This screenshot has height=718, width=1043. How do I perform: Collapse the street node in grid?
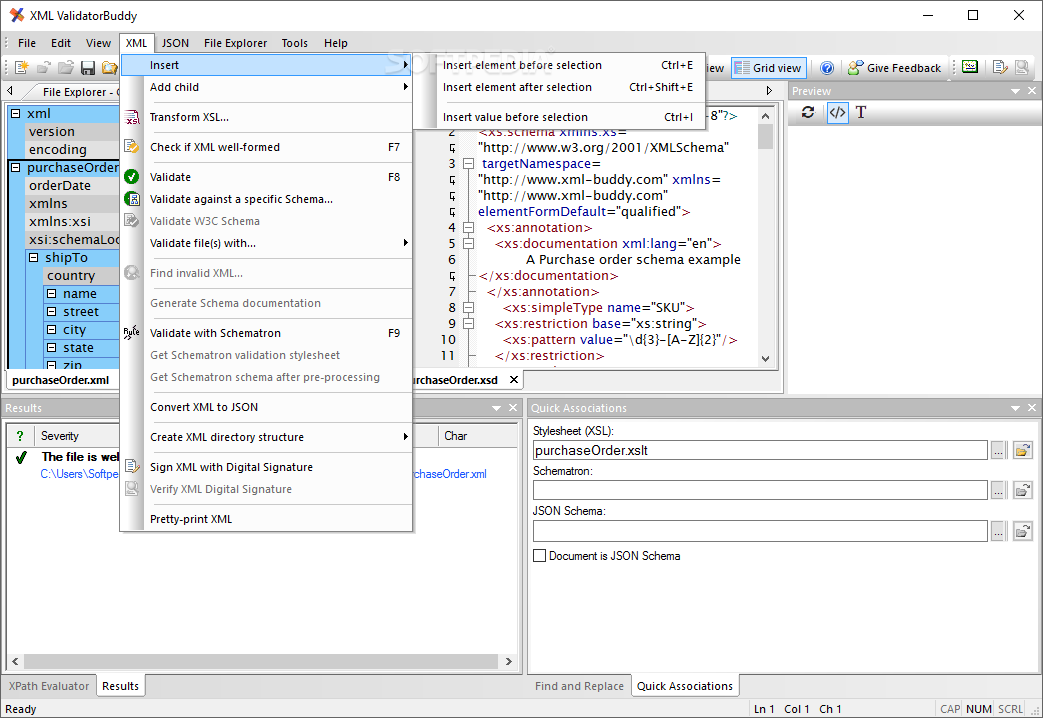[51, 311]
